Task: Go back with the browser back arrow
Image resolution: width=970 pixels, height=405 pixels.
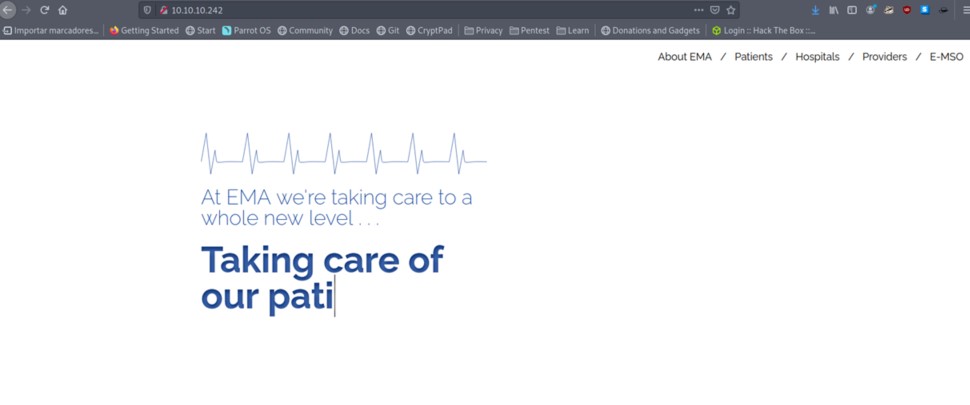Action: [x=7, y=10]
